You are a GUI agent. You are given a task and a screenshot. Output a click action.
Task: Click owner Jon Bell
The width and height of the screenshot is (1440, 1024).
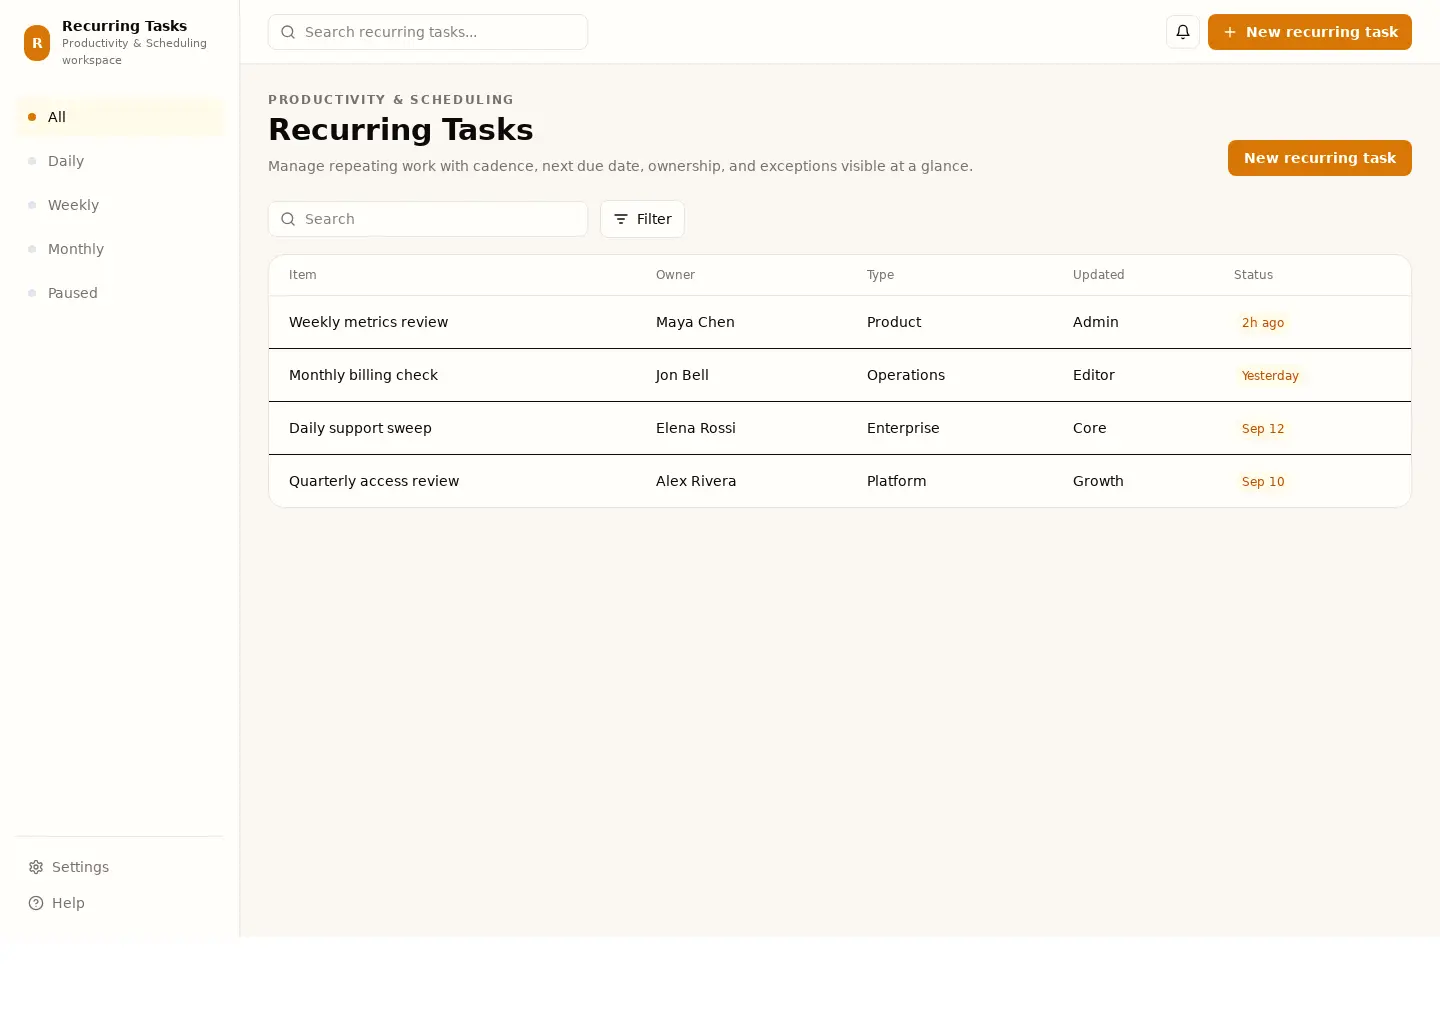click(682, 375)
